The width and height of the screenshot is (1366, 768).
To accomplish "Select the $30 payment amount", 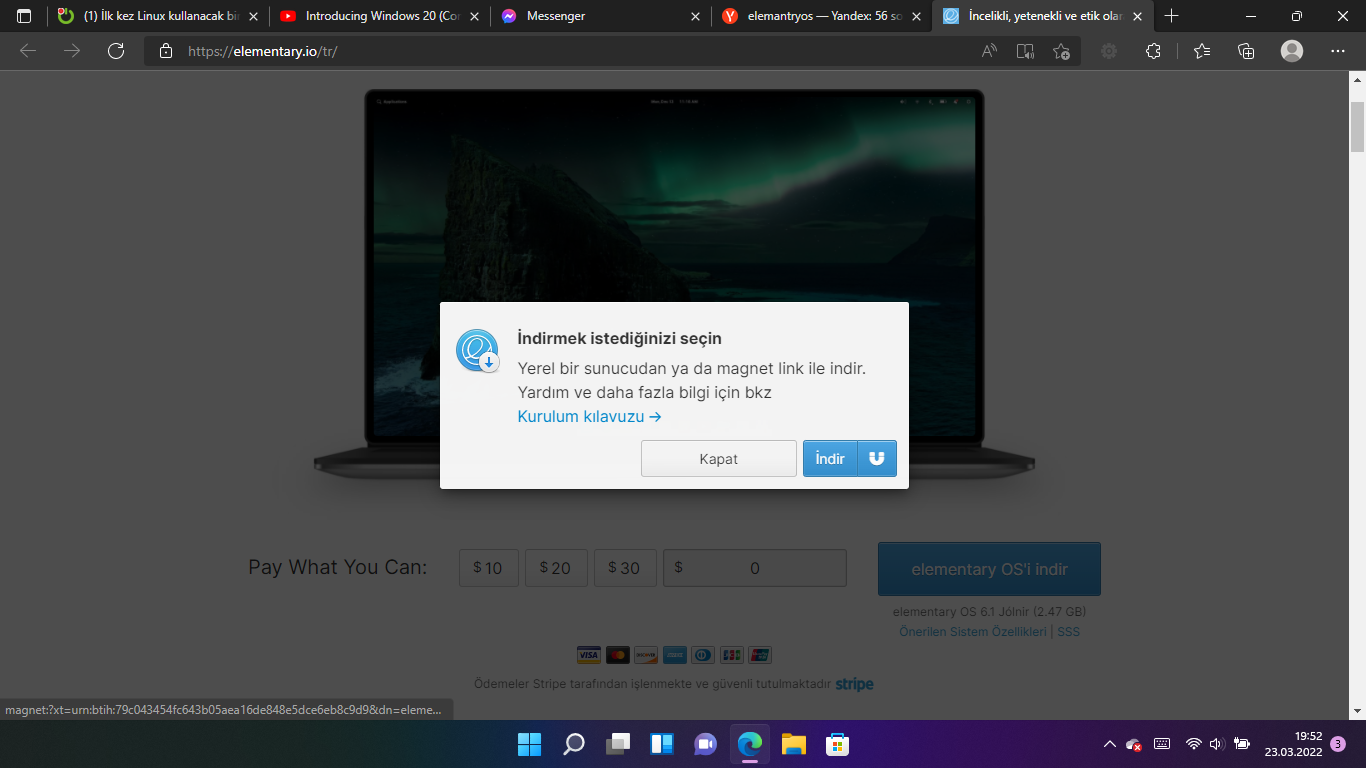I will [x=625, y=568].
